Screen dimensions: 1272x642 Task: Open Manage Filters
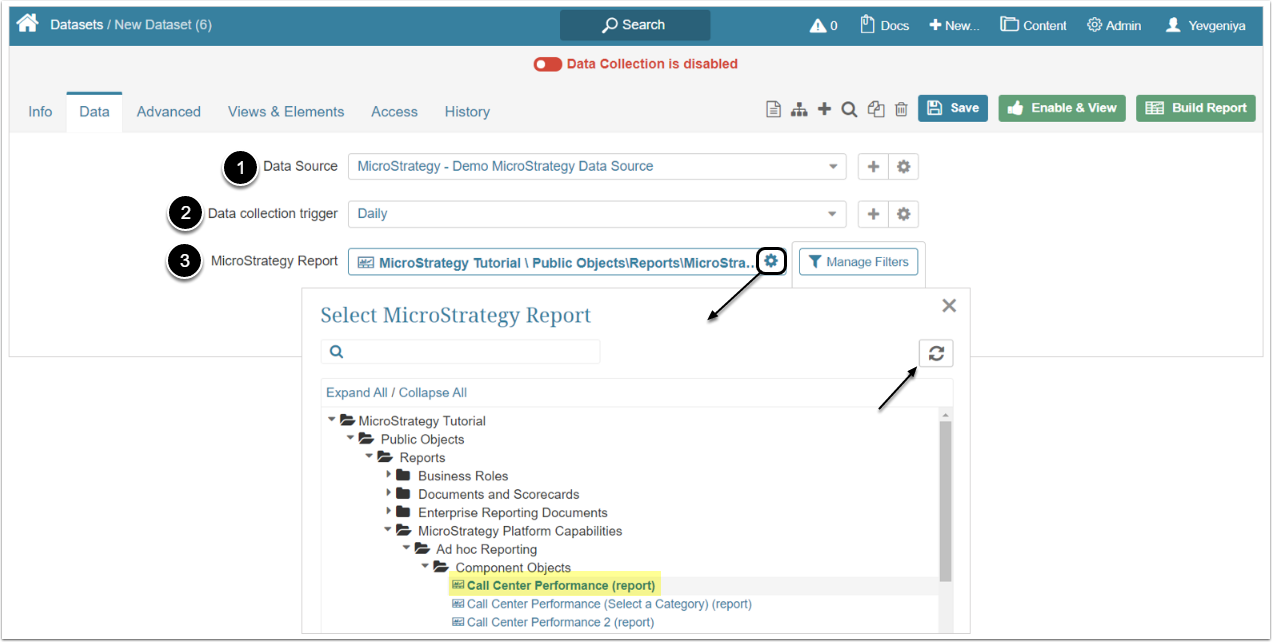858,262
